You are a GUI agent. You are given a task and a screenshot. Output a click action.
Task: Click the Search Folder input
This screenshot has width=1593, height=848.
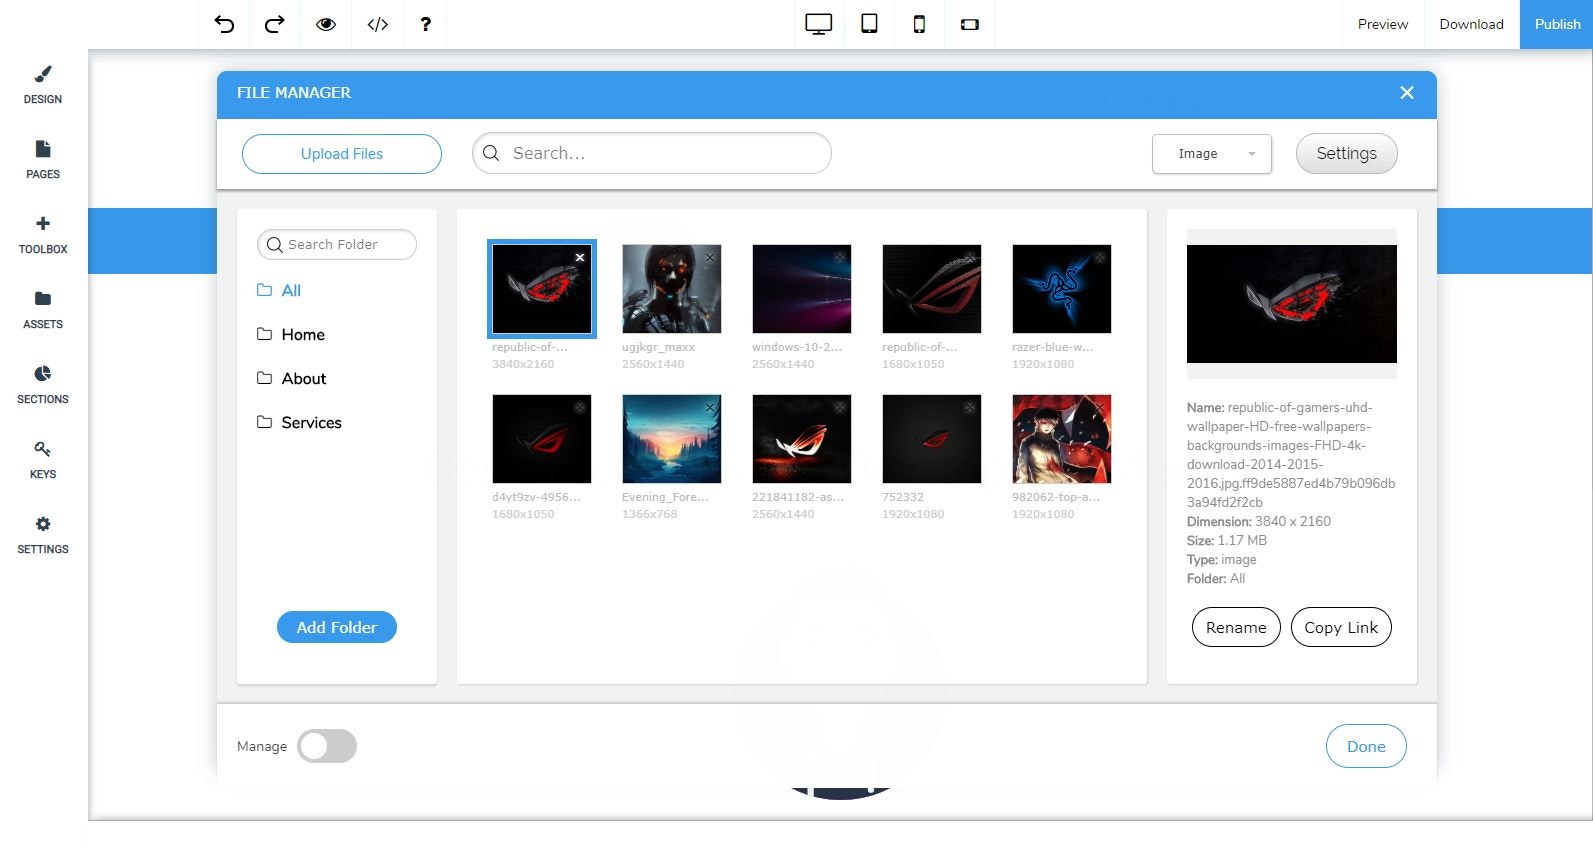pos(337,244)
